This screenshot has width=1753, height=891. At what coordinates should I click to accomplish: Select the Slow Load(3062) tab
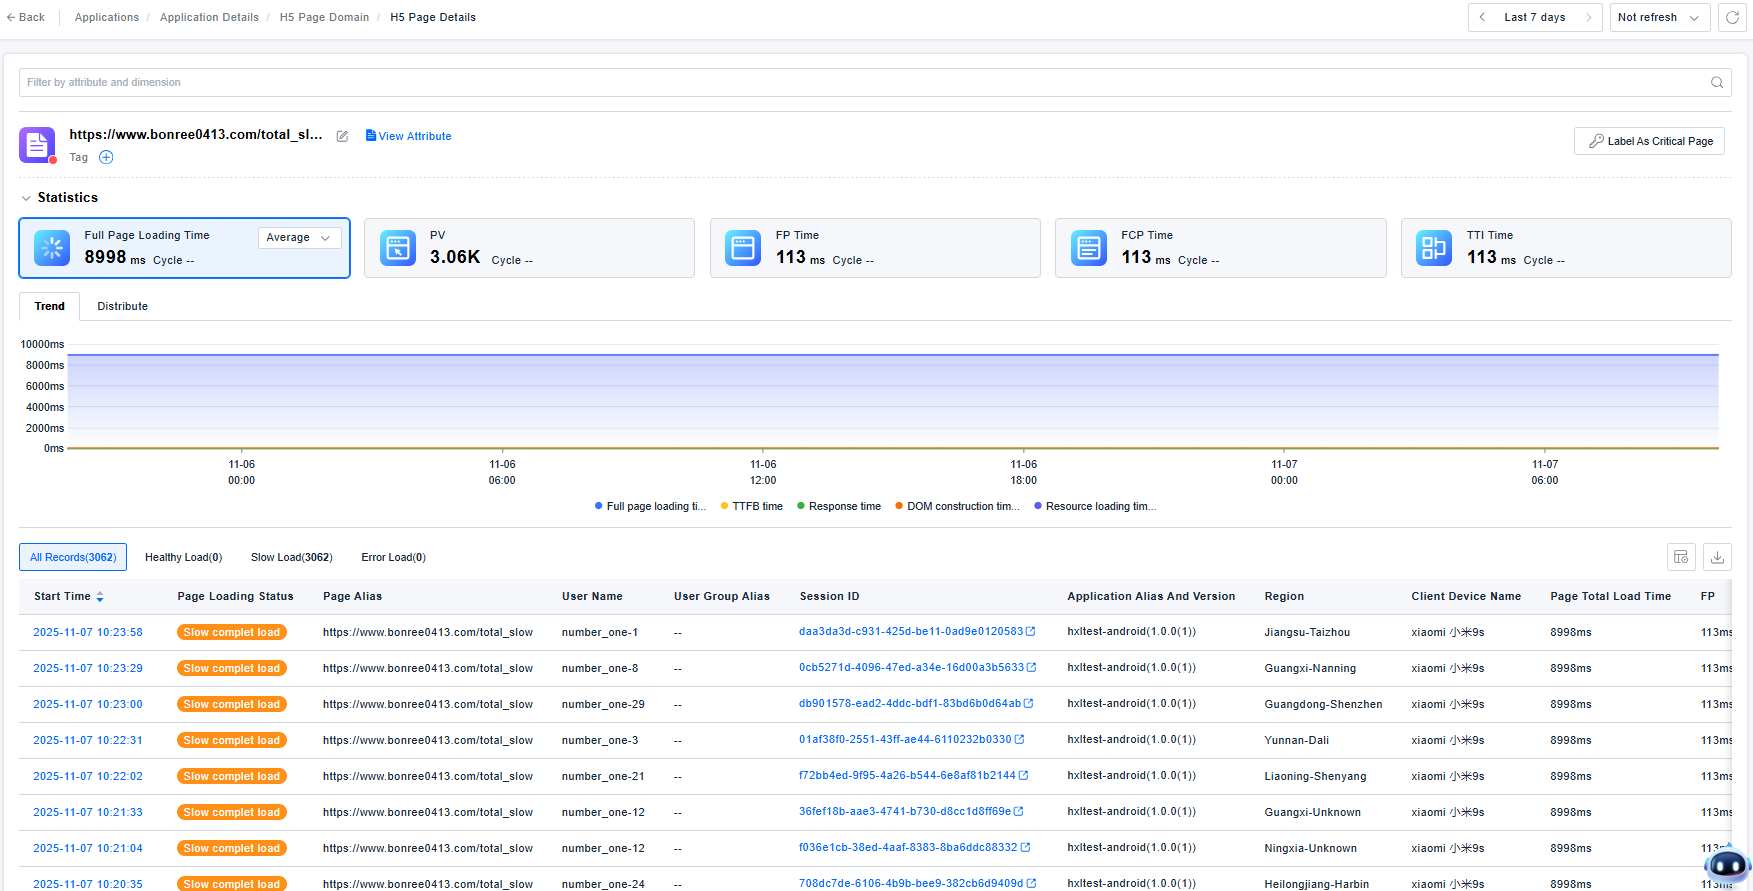[291, 558]
